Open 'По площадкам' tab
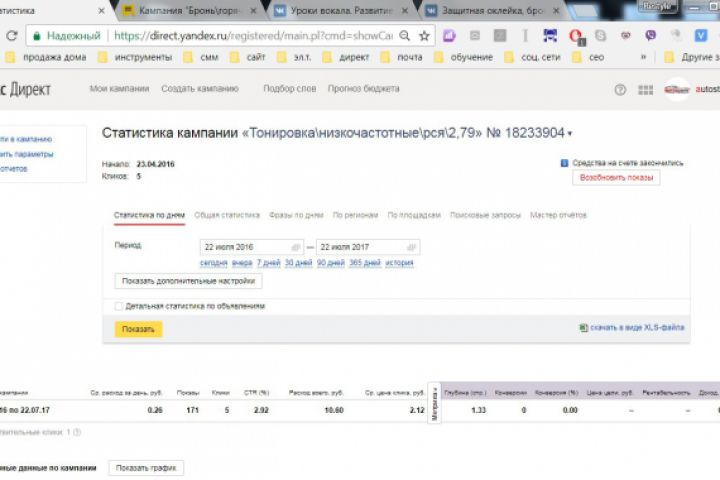 [x=414, y=215]
